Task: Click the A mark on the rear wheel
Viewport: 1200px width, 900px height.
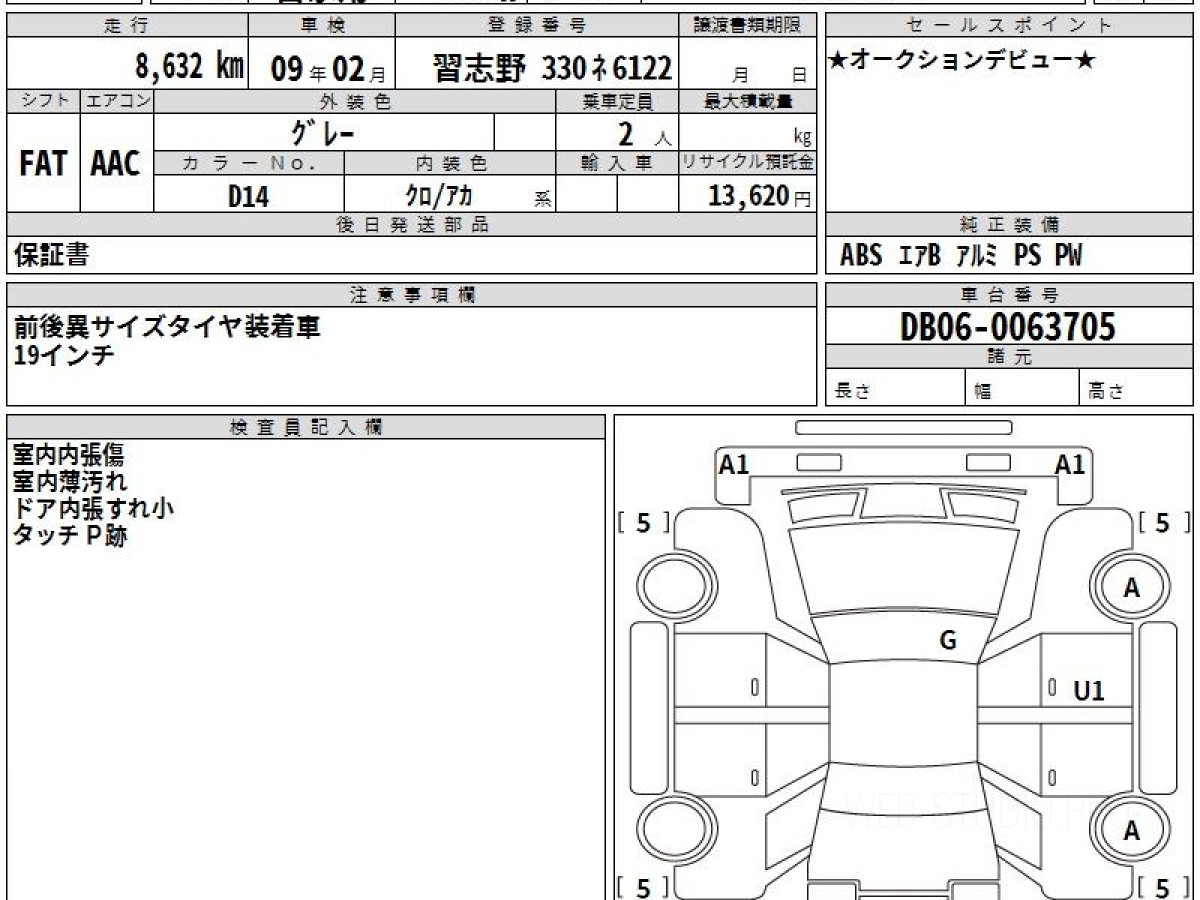Action: pos(1131,831)
